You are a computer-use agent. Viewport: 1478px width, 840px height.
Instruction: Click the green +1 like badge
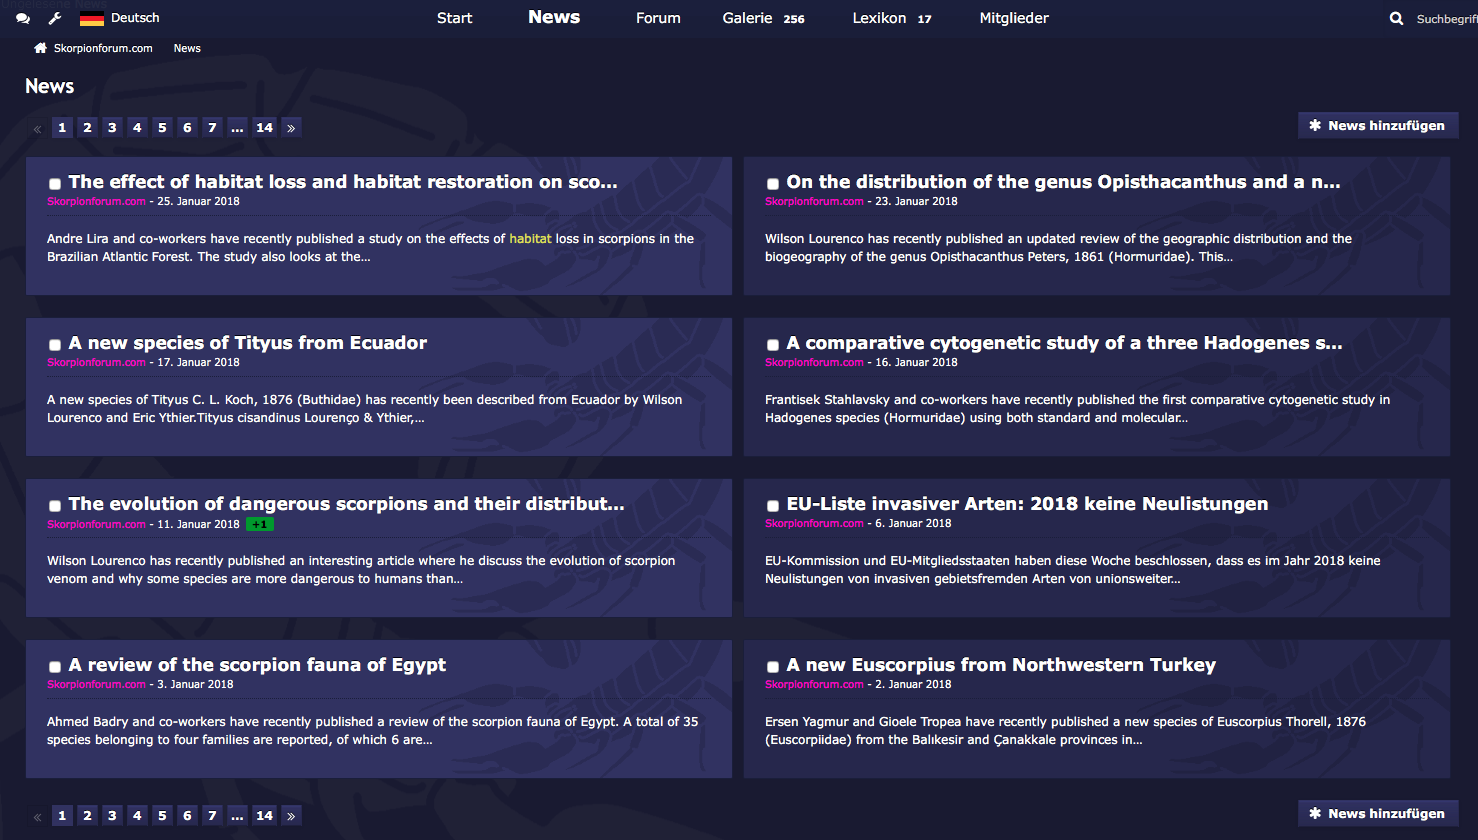point(259,524)
